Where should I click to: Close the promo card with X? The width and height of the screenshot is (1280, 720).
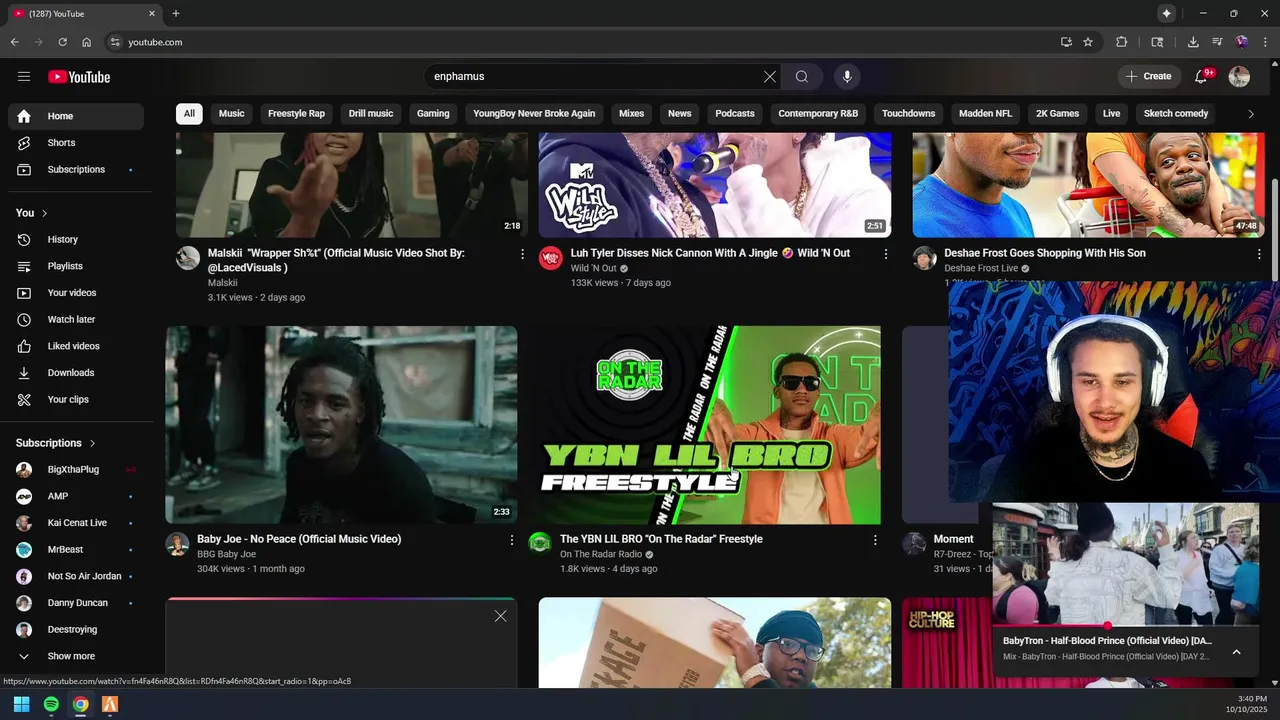click(x=500, y=616)
